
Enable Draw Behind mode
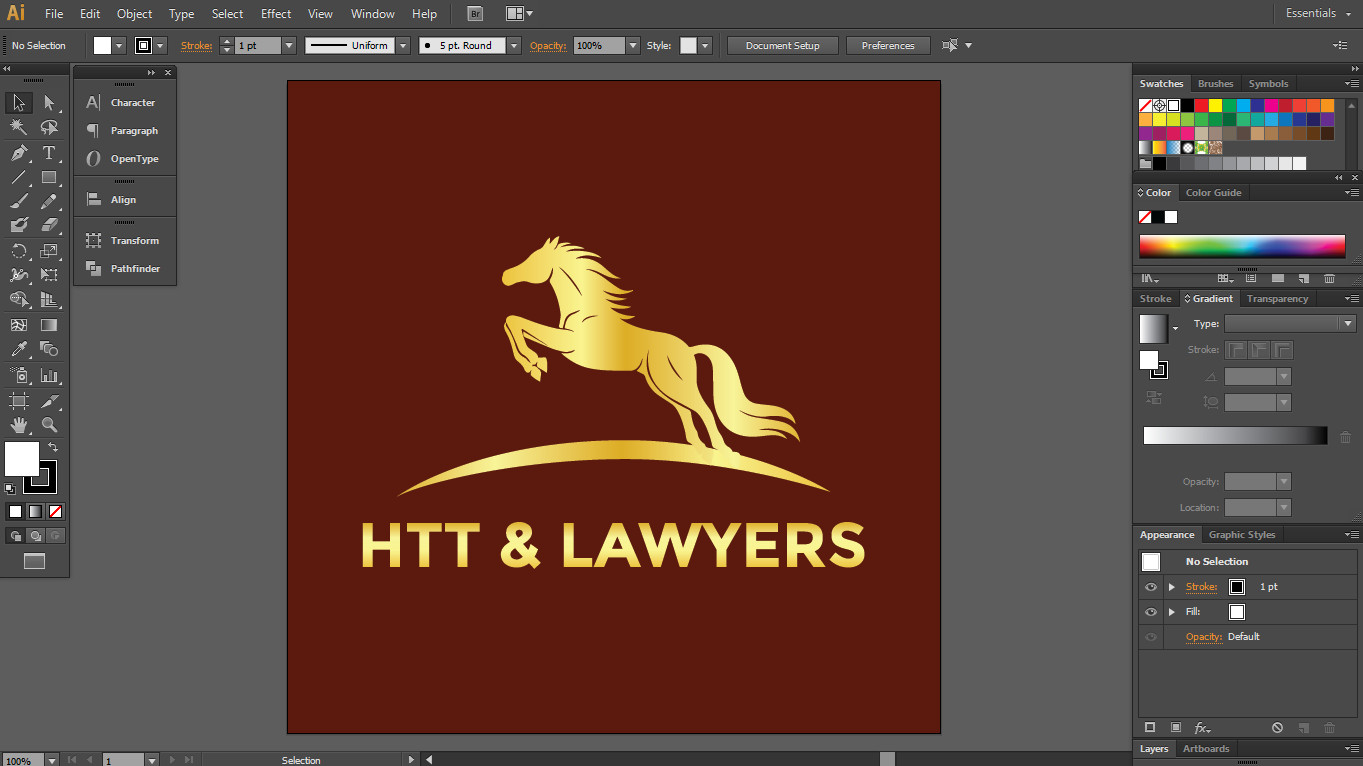(x=35, y=536)
